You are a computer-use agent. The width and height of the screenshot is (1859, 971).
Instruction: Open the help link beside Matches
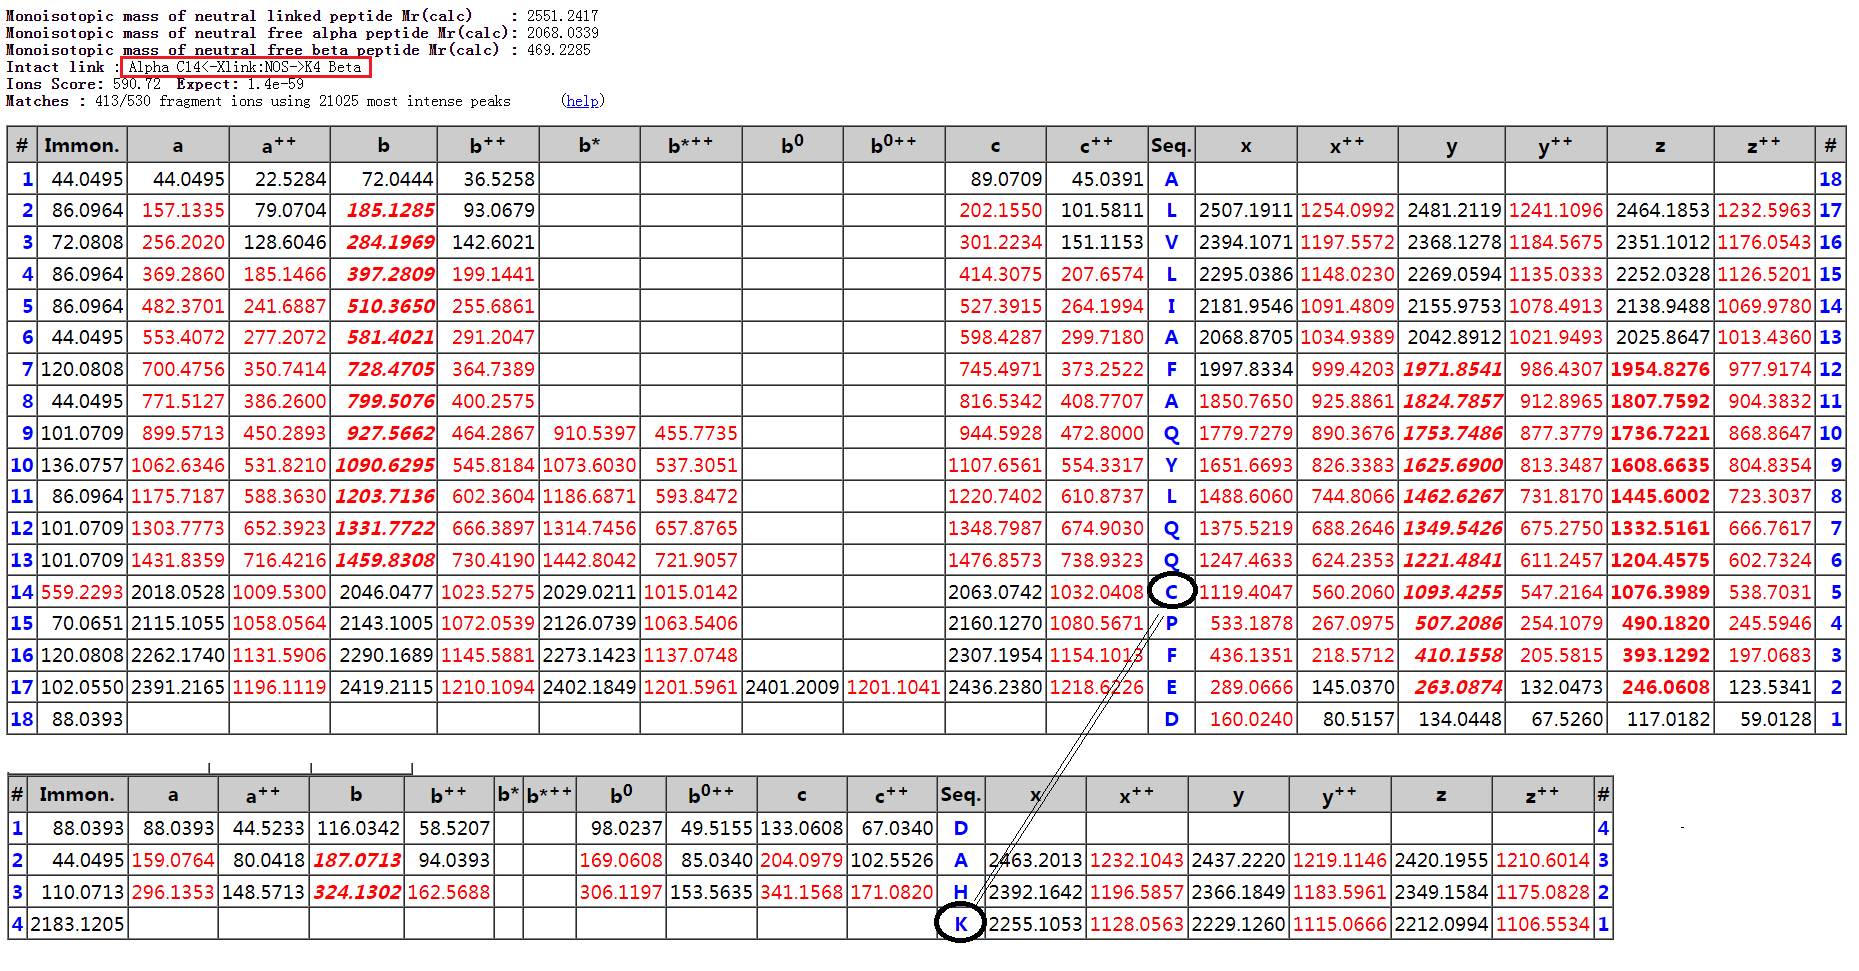(582, 101)
